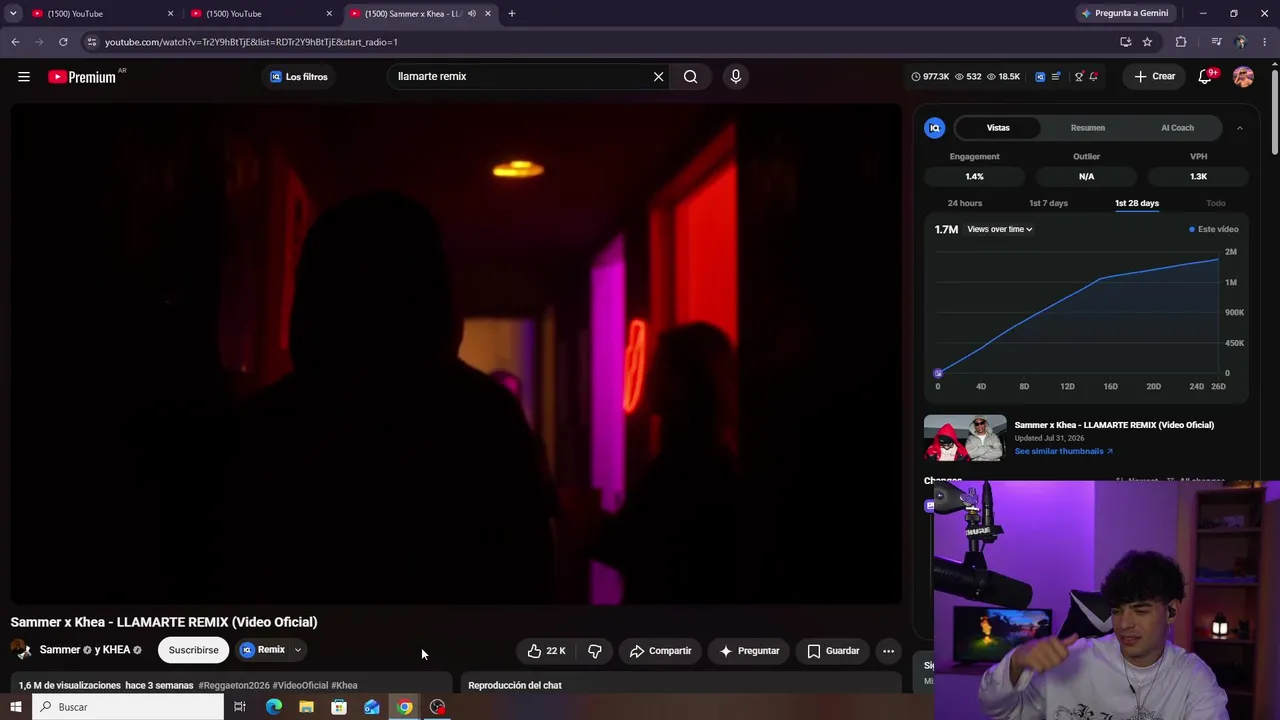Switch to the Vistas tab
This screenshot has width=1280, height=720.
(x=998, y=127)
